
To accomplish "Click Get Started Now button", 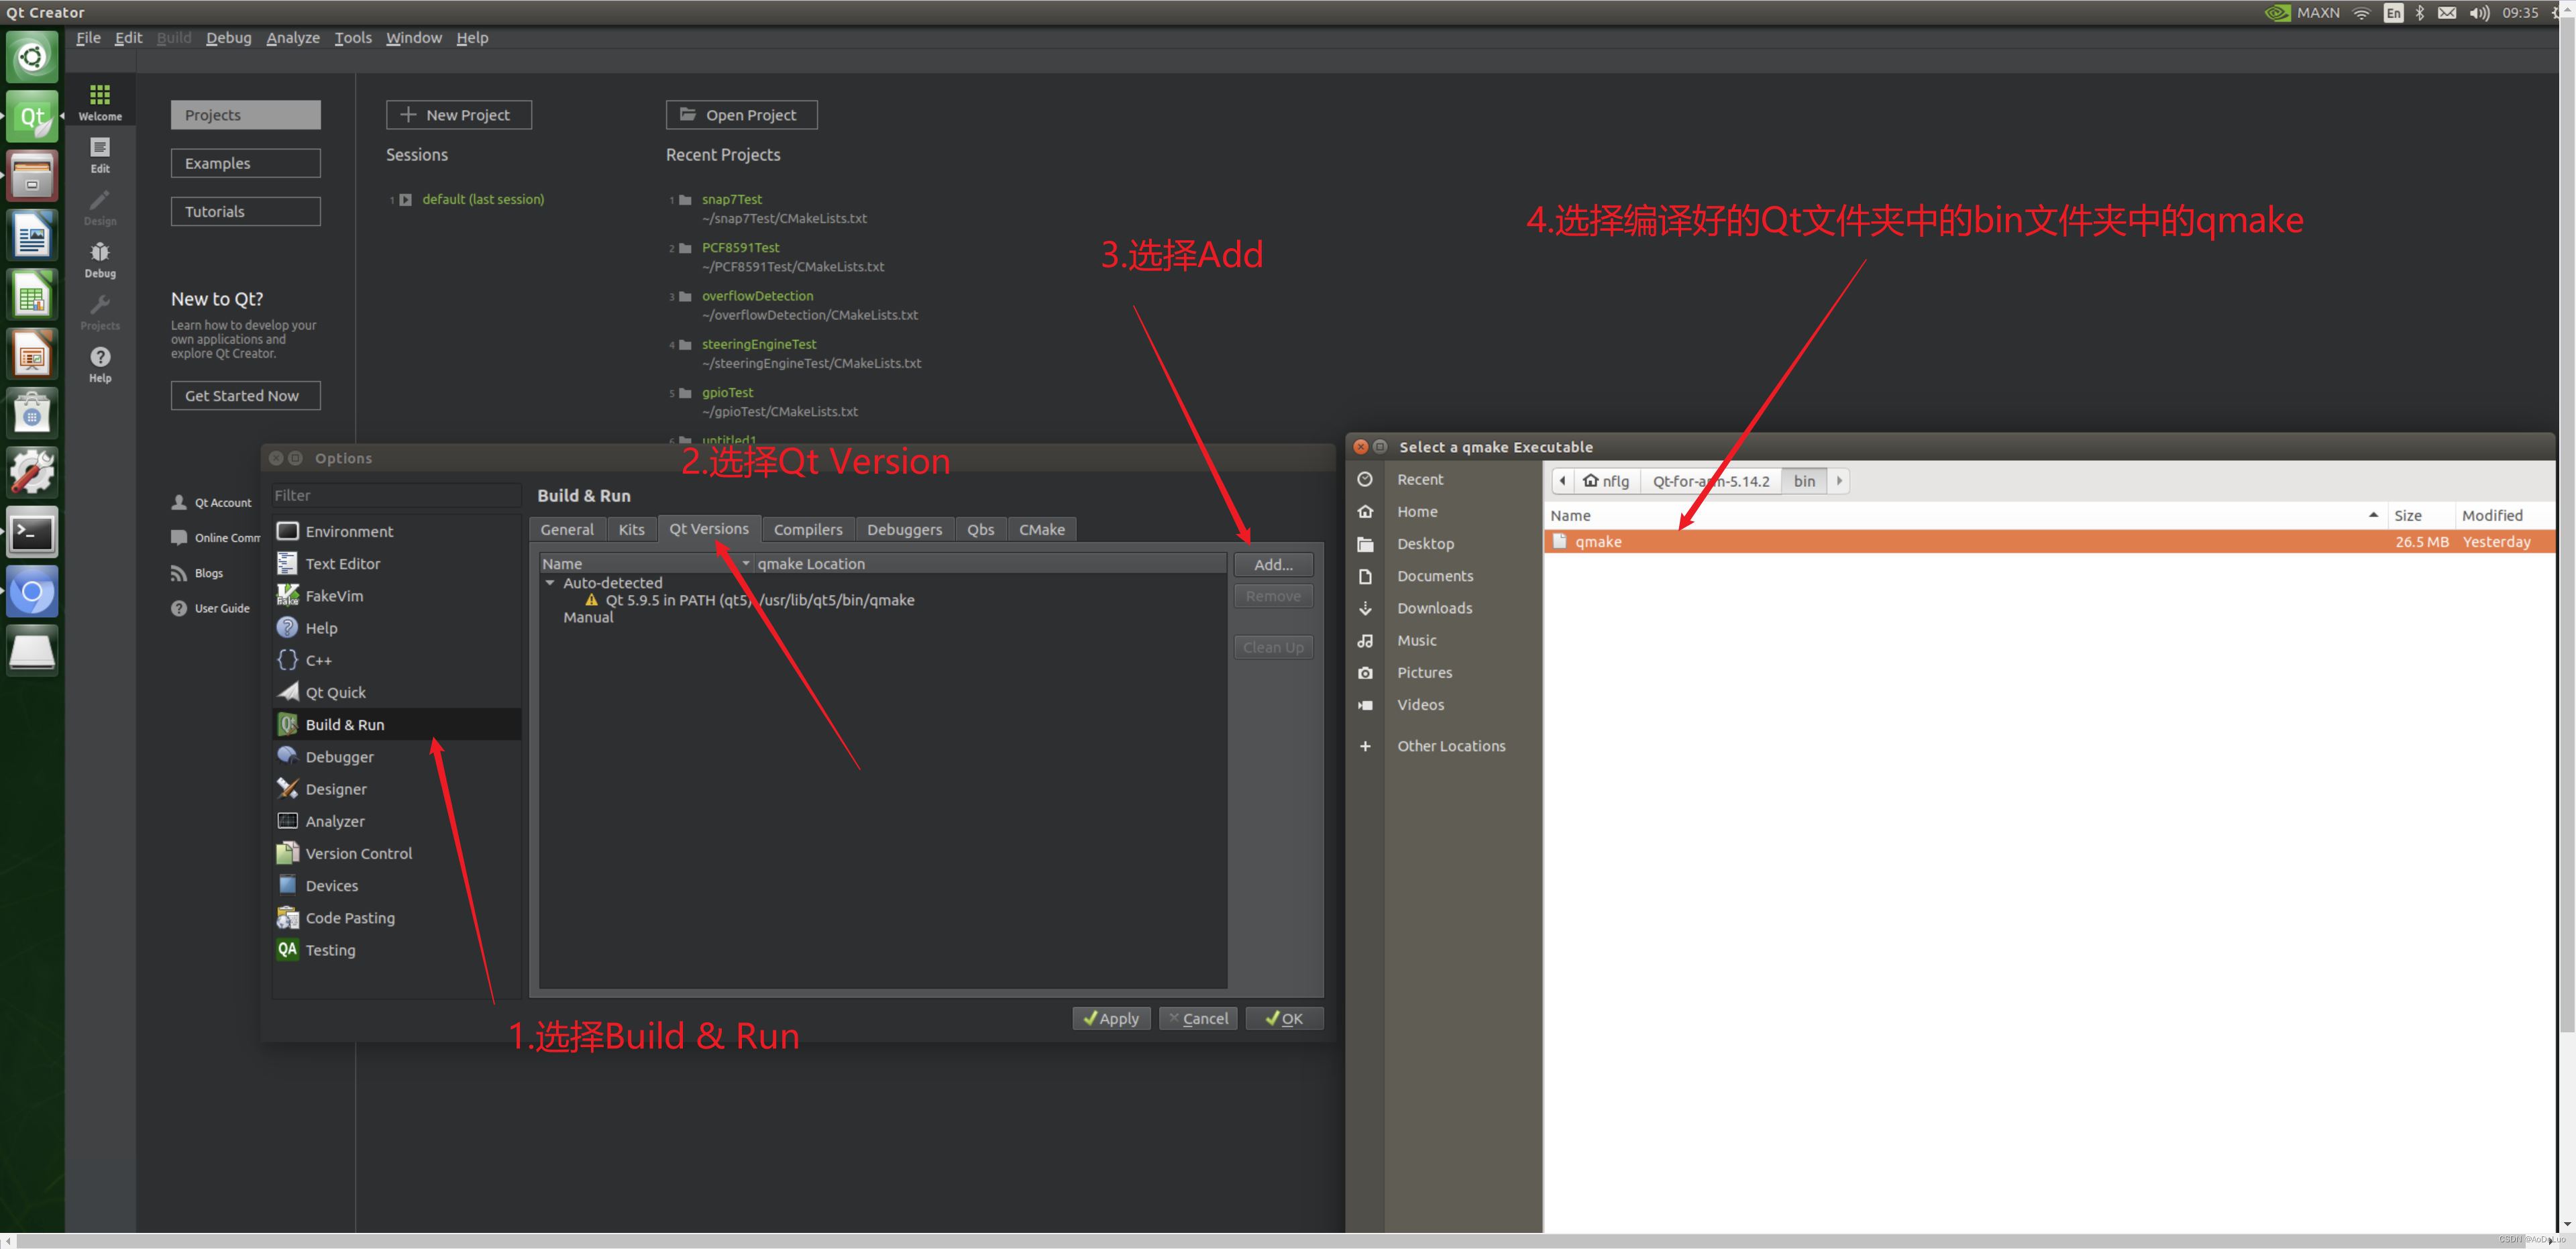I will click(245, 395).
